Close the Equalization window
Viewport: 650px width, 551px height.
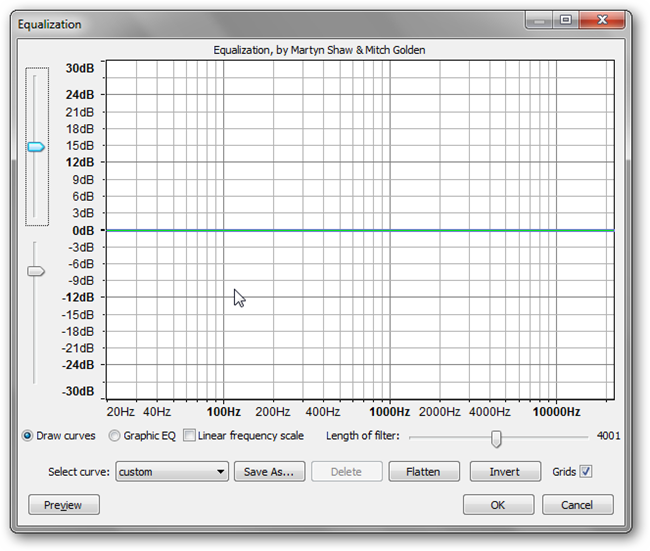pyautogui.click(x=602, y=20)
